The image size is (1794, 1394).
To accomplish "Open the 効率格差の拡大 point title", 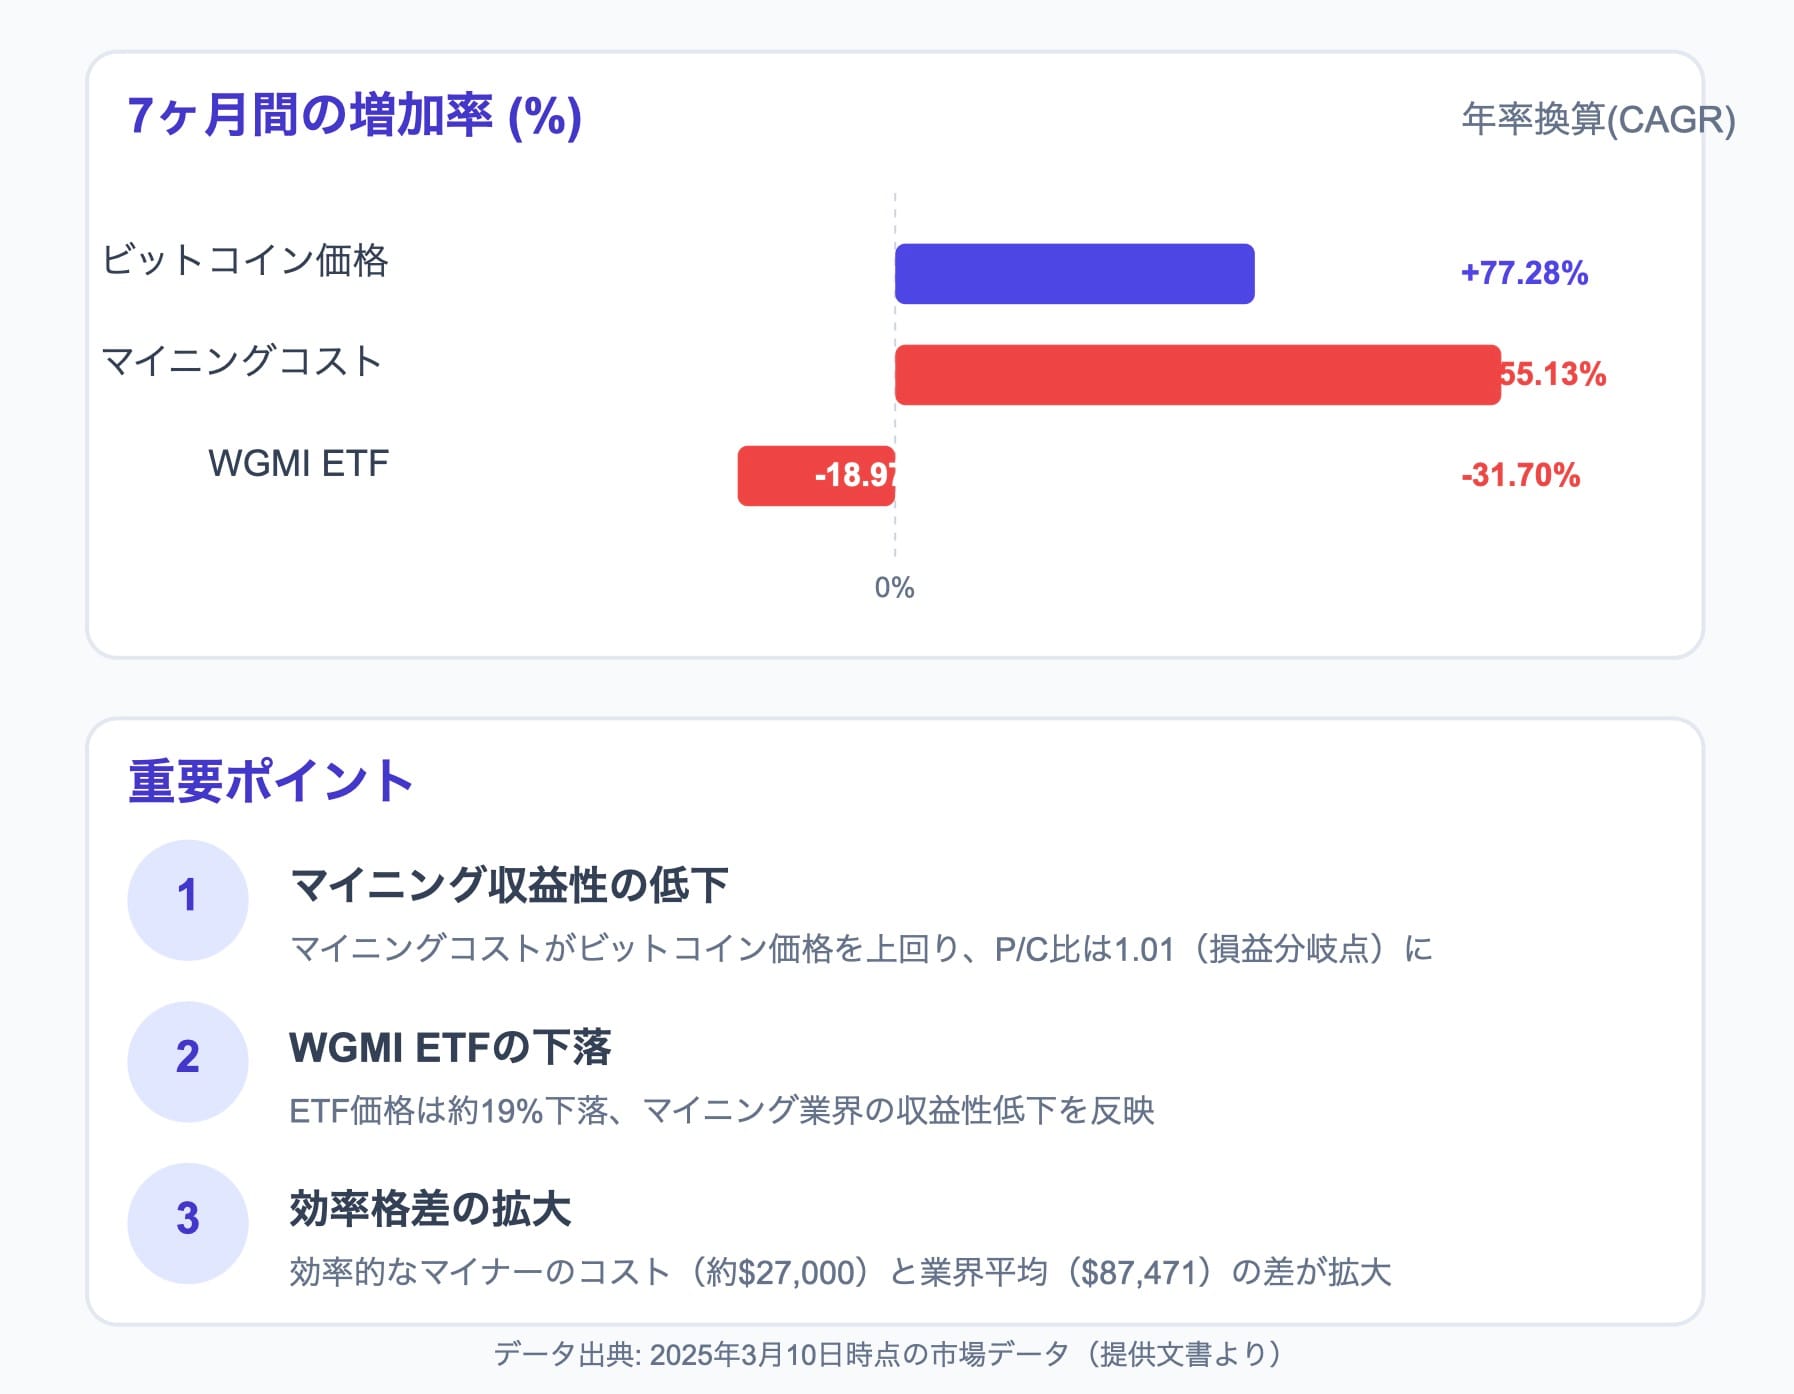I will coord(430,1209).
